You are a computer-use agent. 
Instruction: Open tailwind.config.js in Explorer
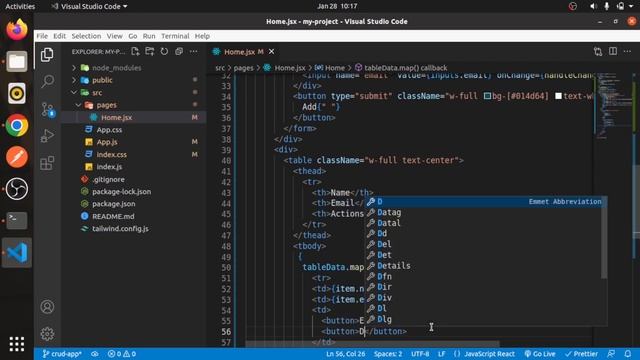point(120,229)
